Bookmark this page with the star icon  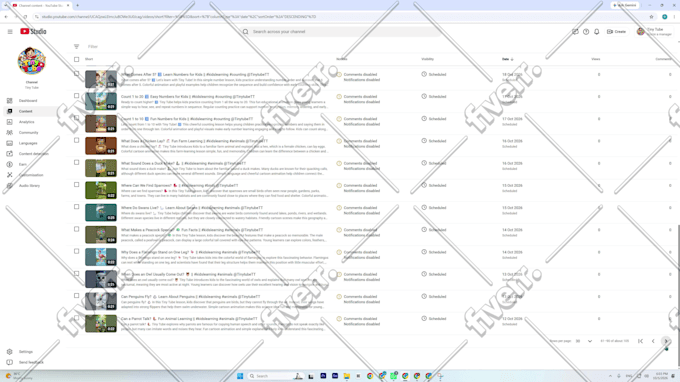pyautogui.click(x=651, y=17)
